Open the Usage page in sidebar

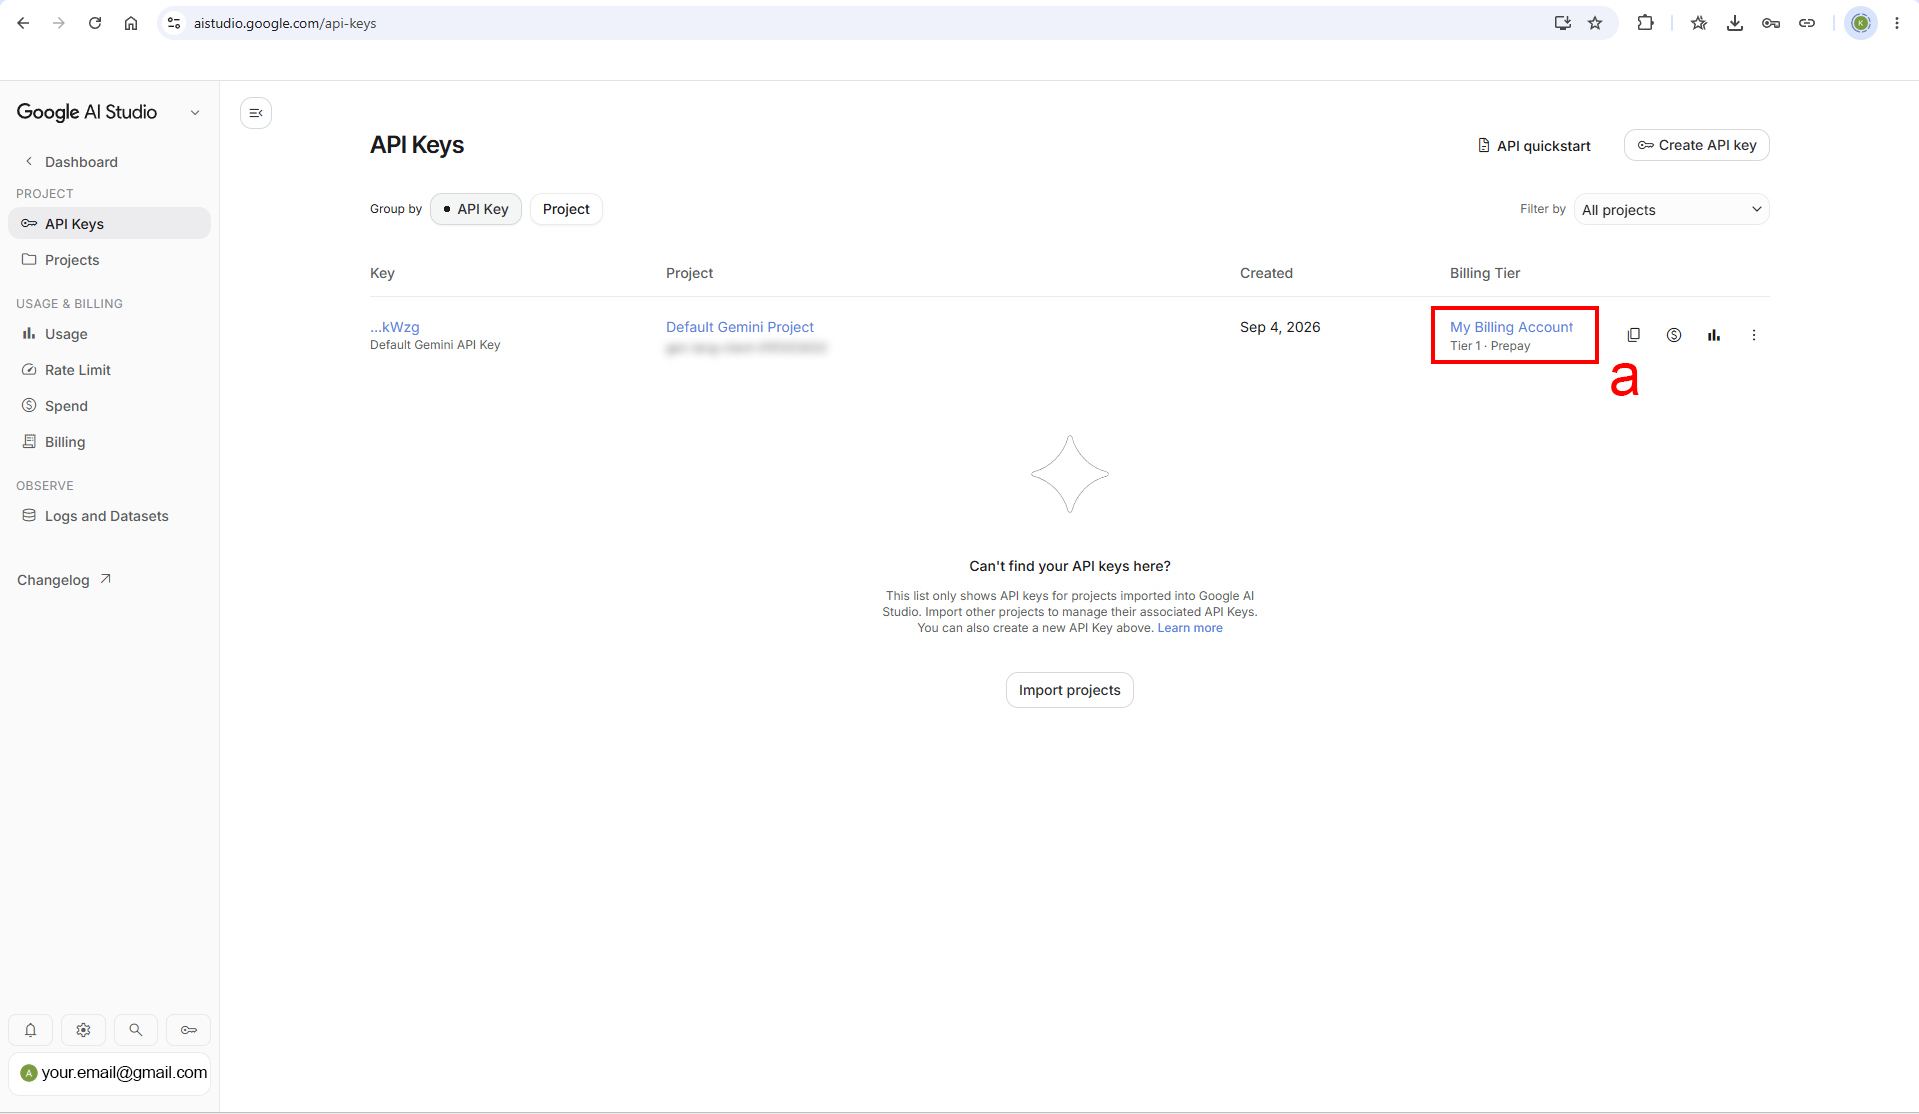pos(109,334)
